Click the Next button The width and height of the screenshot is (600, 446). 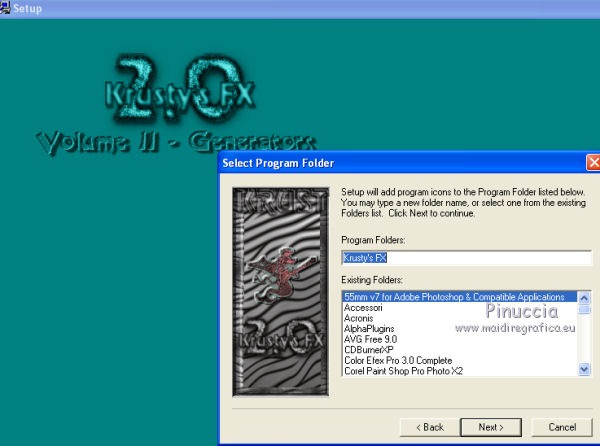tap(491, 427)
